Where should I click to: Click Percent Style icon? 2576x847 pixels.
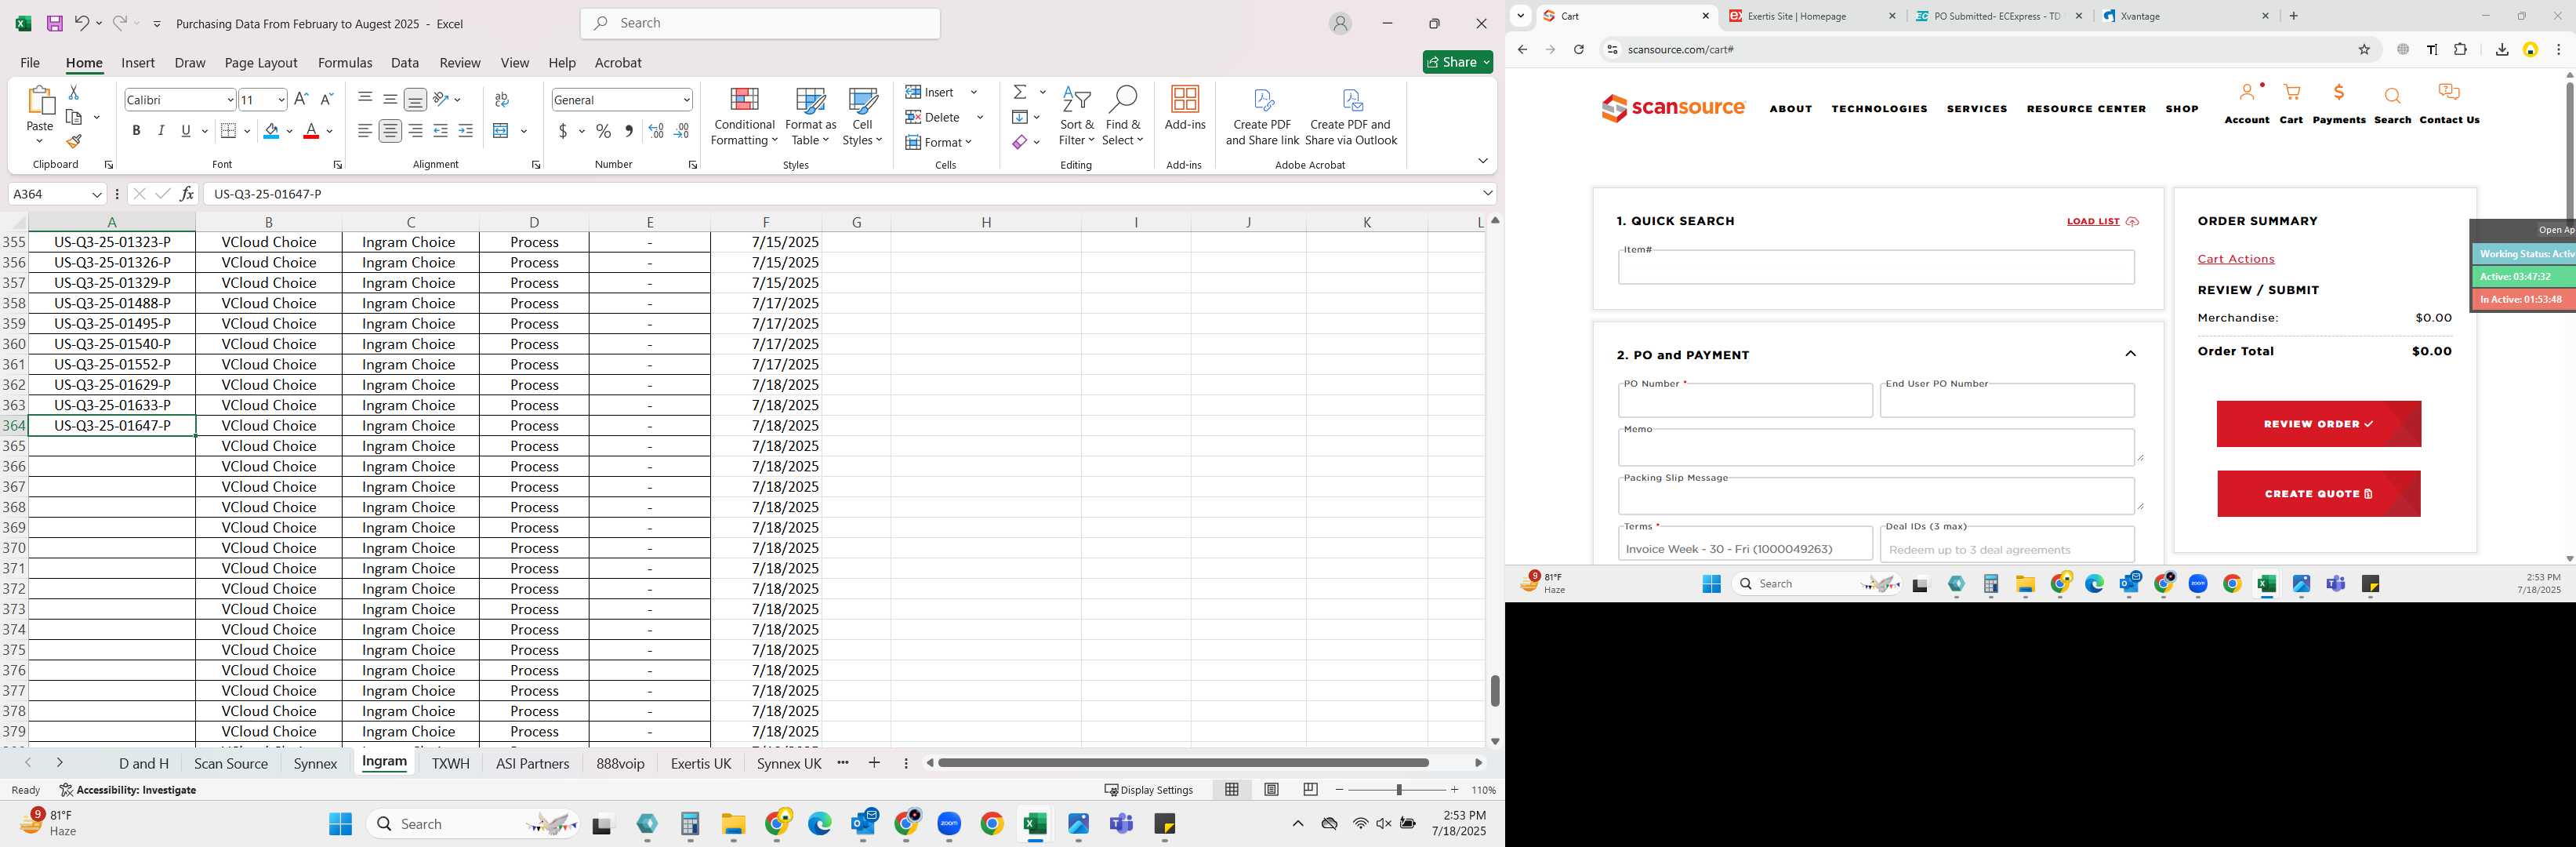(x=604, y=131)
